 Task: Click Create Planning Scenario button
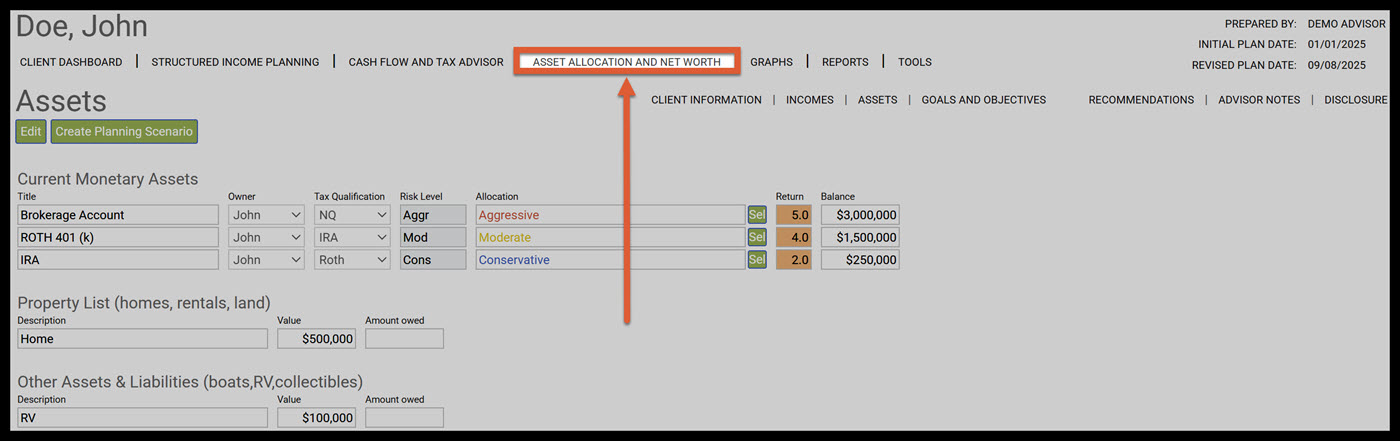pyautogui.click(x=124, y=132)
